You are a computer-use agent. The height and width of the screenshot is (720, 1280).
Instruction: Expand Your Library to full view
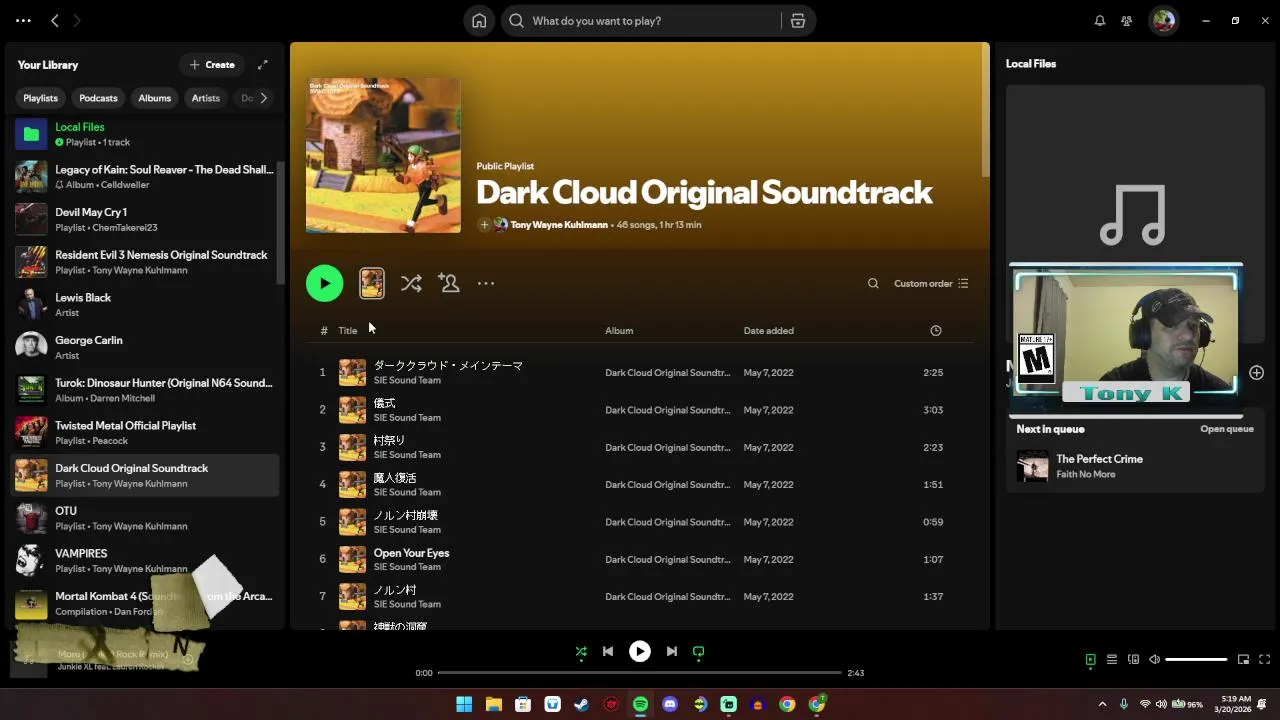pos(263,65)
